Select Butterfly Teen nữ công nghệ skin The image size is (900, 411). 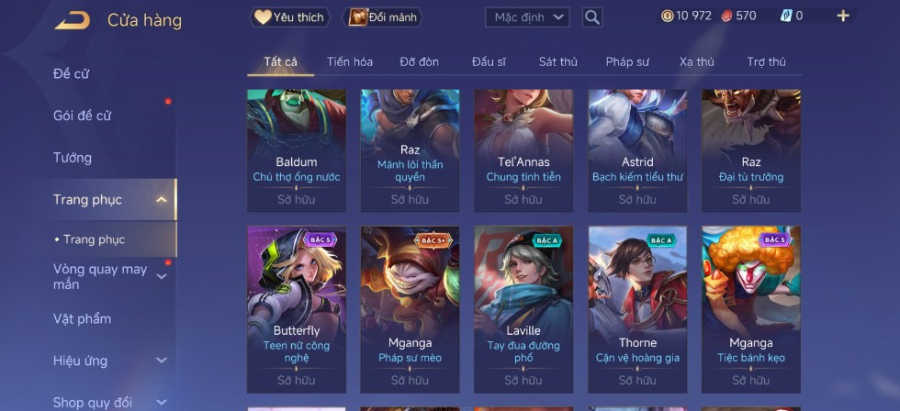[296, 309]
